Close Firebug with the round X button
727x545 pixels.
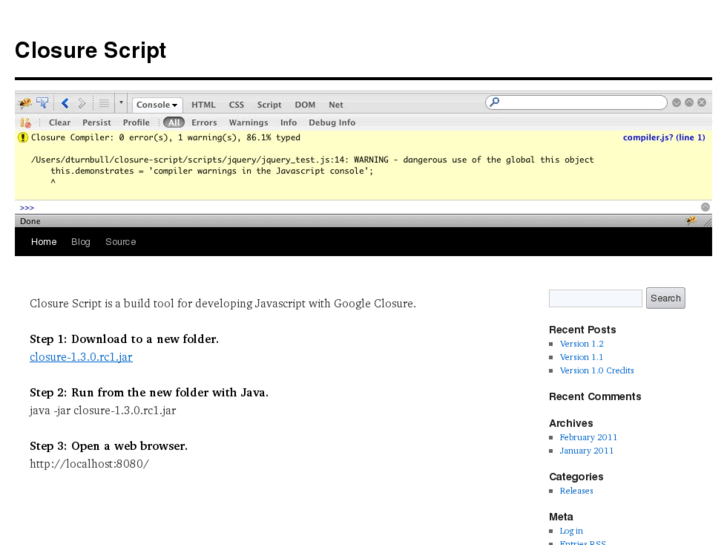[701, 103]
